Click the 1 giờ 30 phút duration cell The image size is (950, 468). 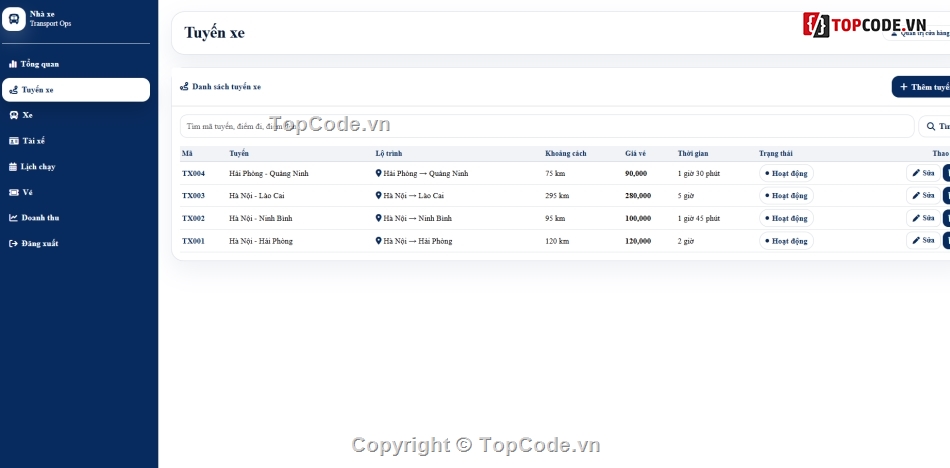tap(699, 173)
